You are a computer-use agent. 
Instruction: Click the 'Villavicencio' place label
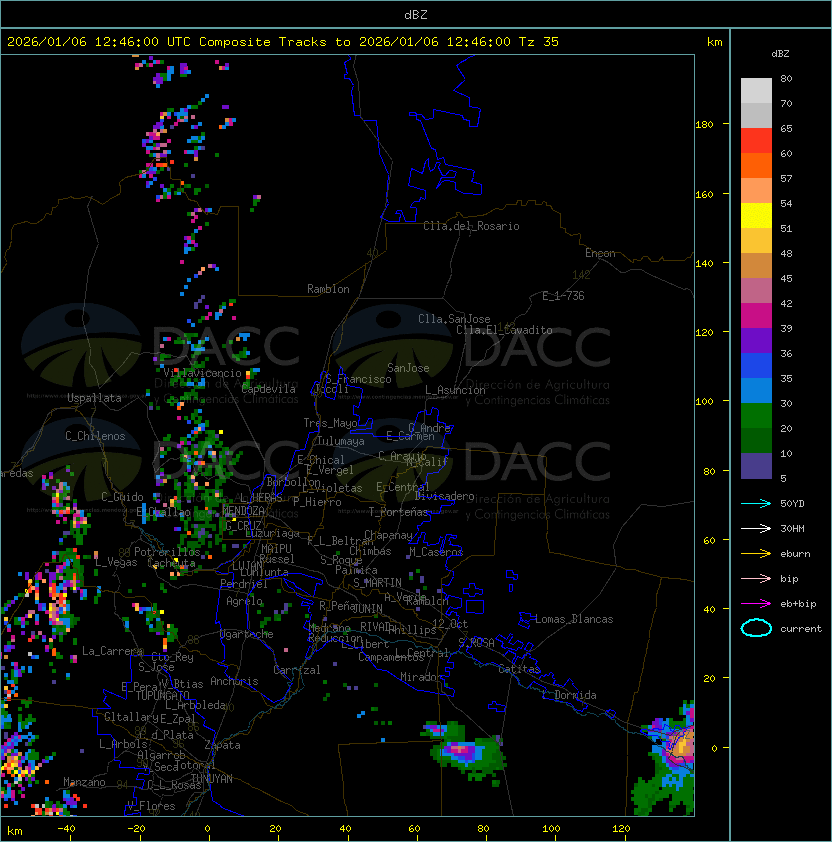(202, 373)
